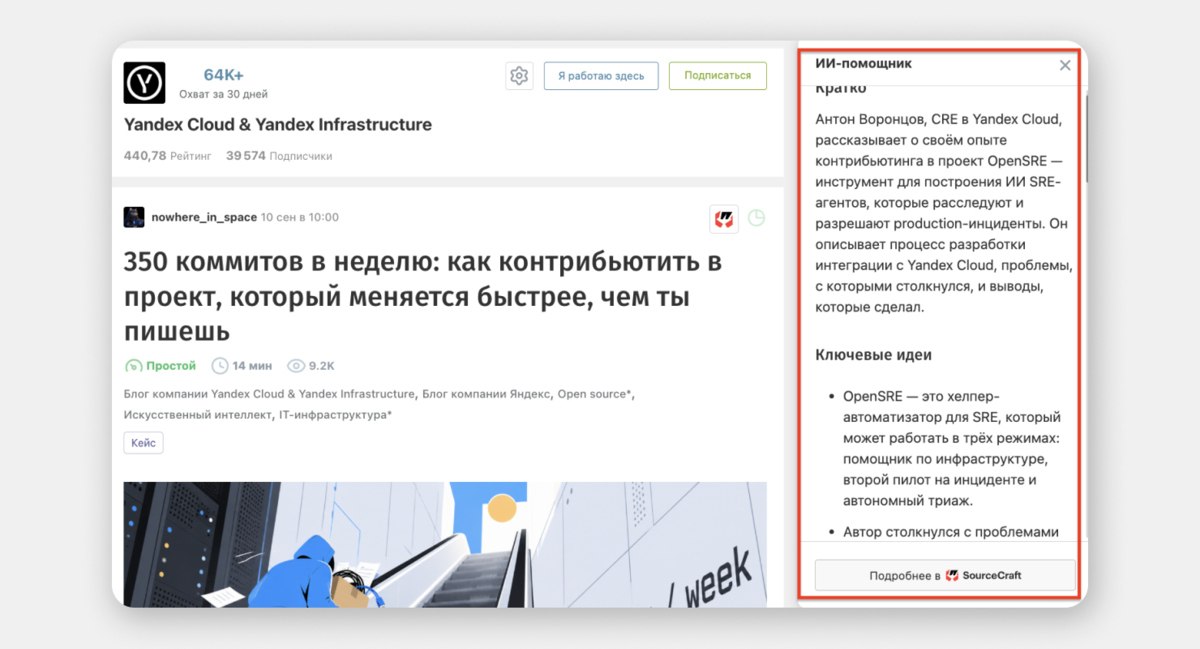Click the 'Я работаю здесь' button
The width and height of the screenshot is (1200, 649).
[601, 76]
